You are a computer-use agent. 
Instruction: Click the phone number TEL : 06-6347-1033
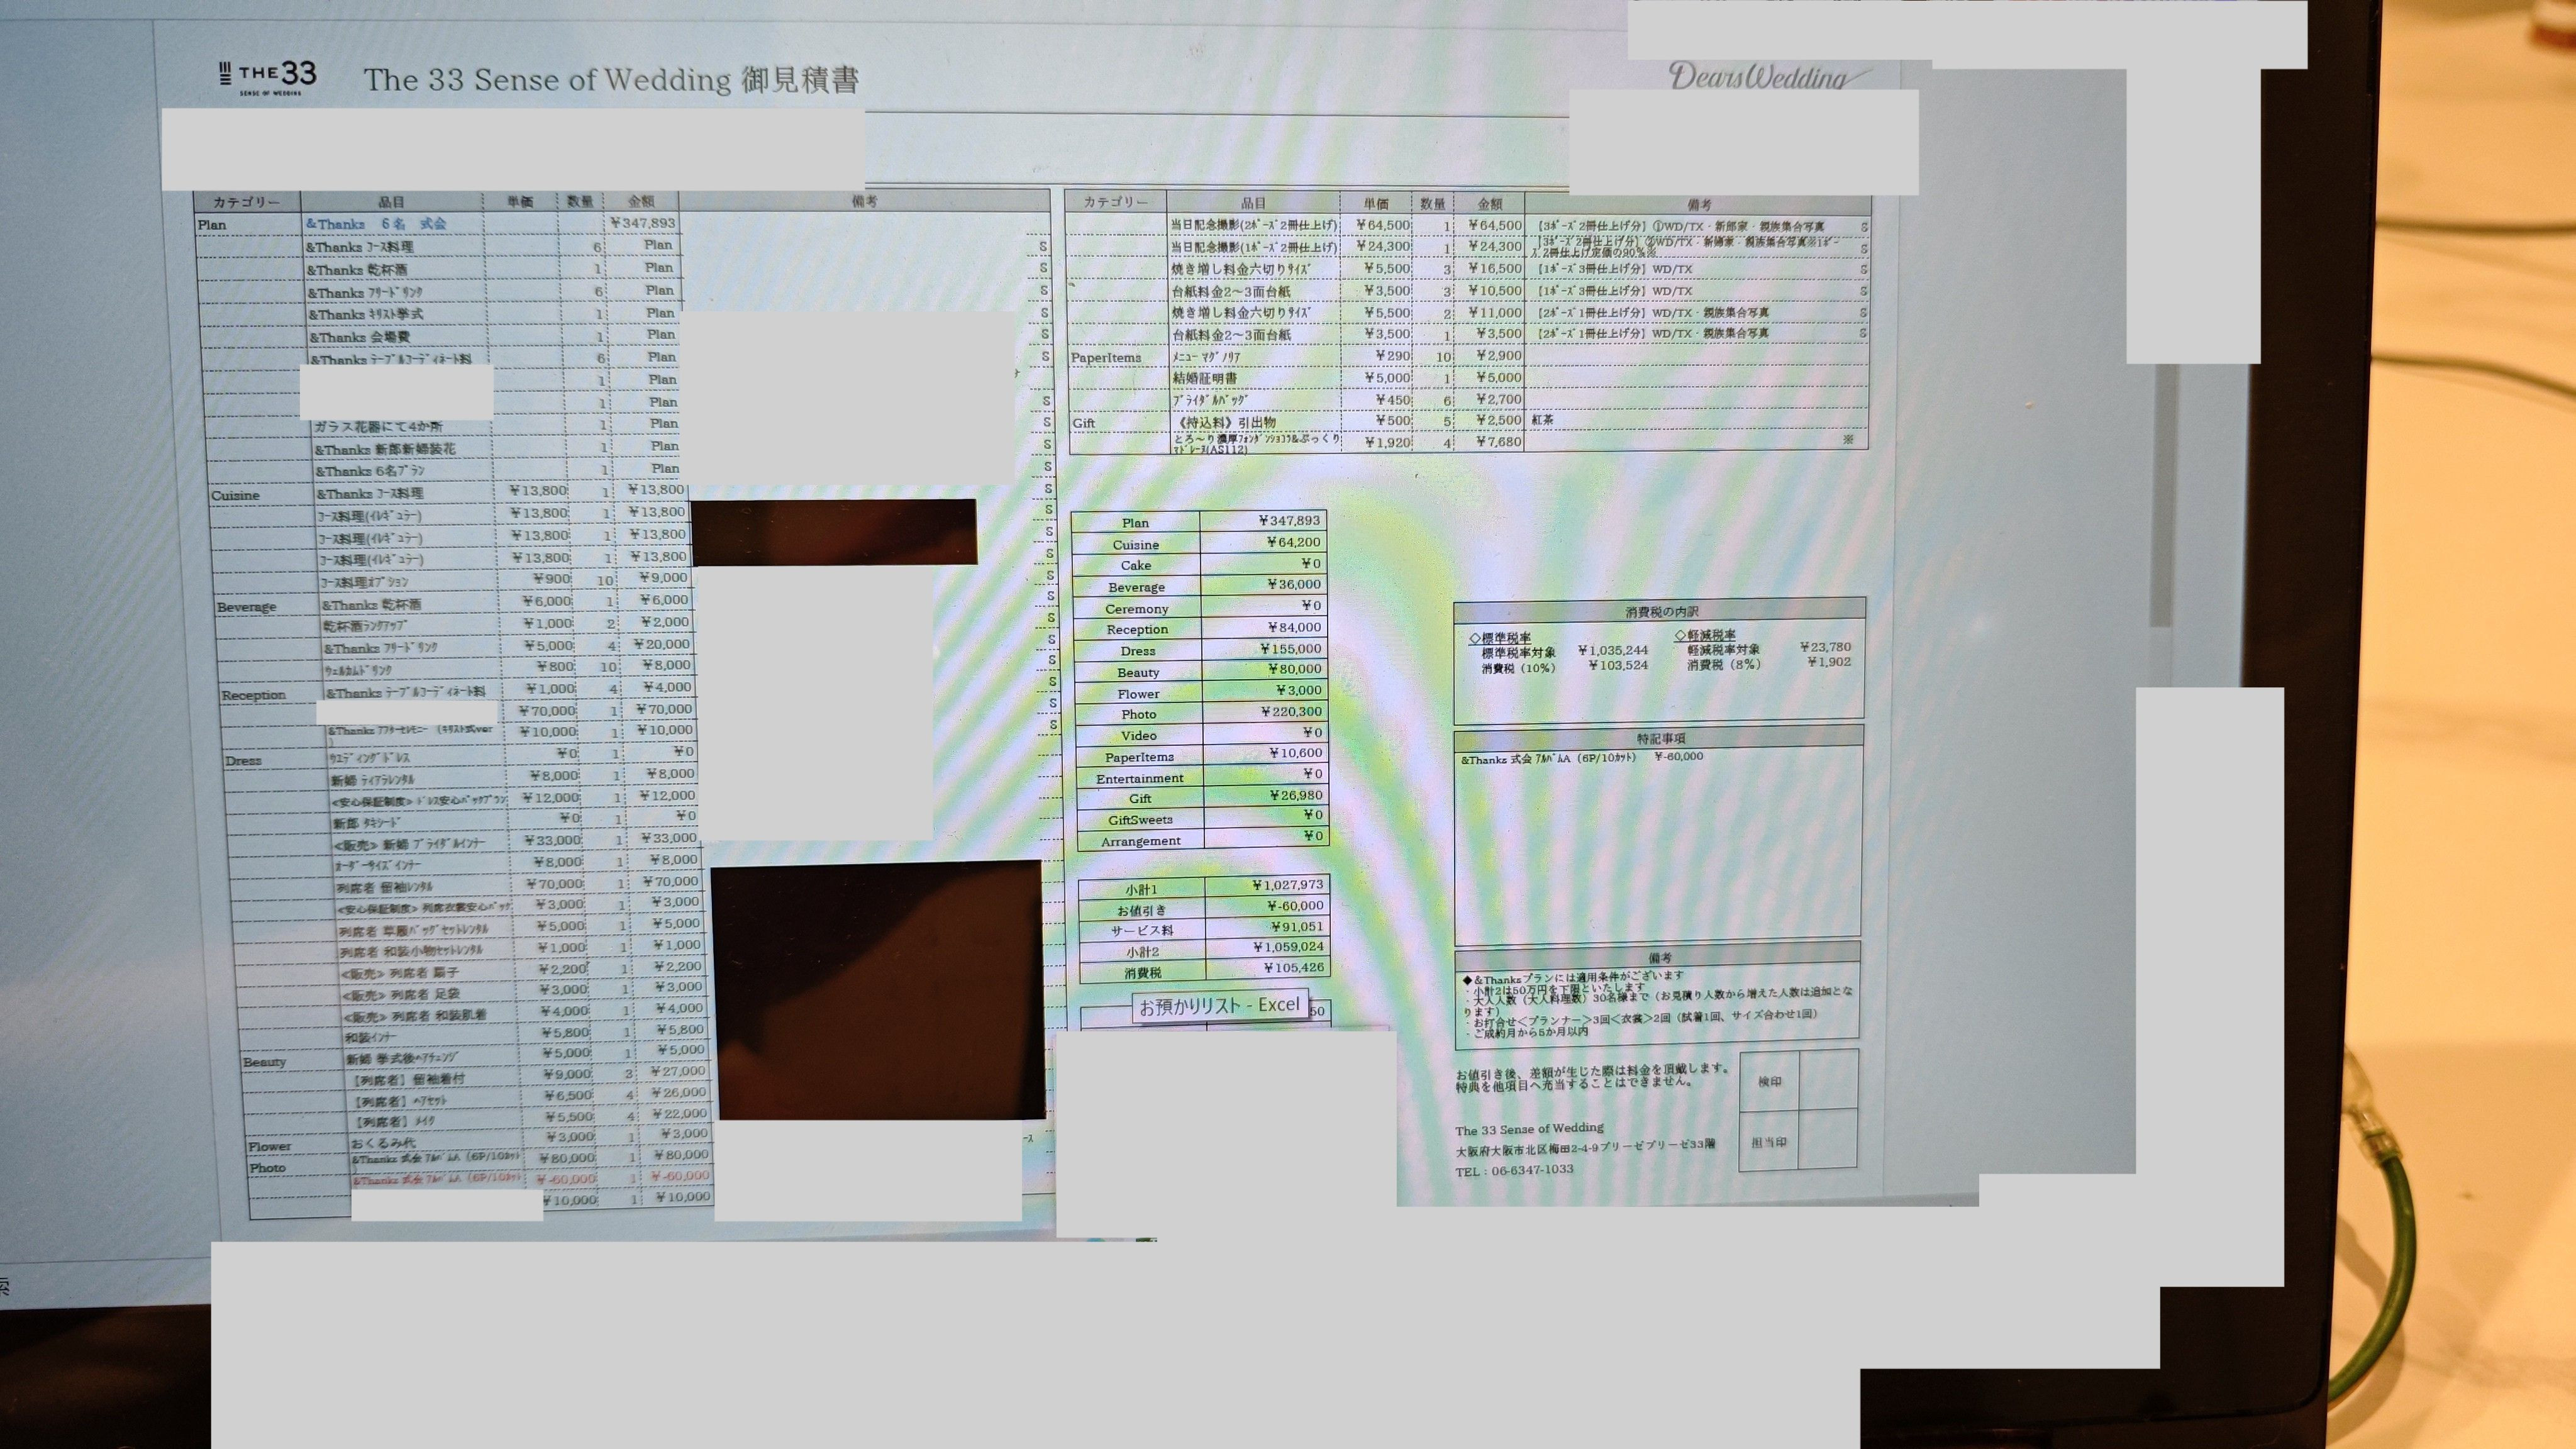[1514, 1170]
